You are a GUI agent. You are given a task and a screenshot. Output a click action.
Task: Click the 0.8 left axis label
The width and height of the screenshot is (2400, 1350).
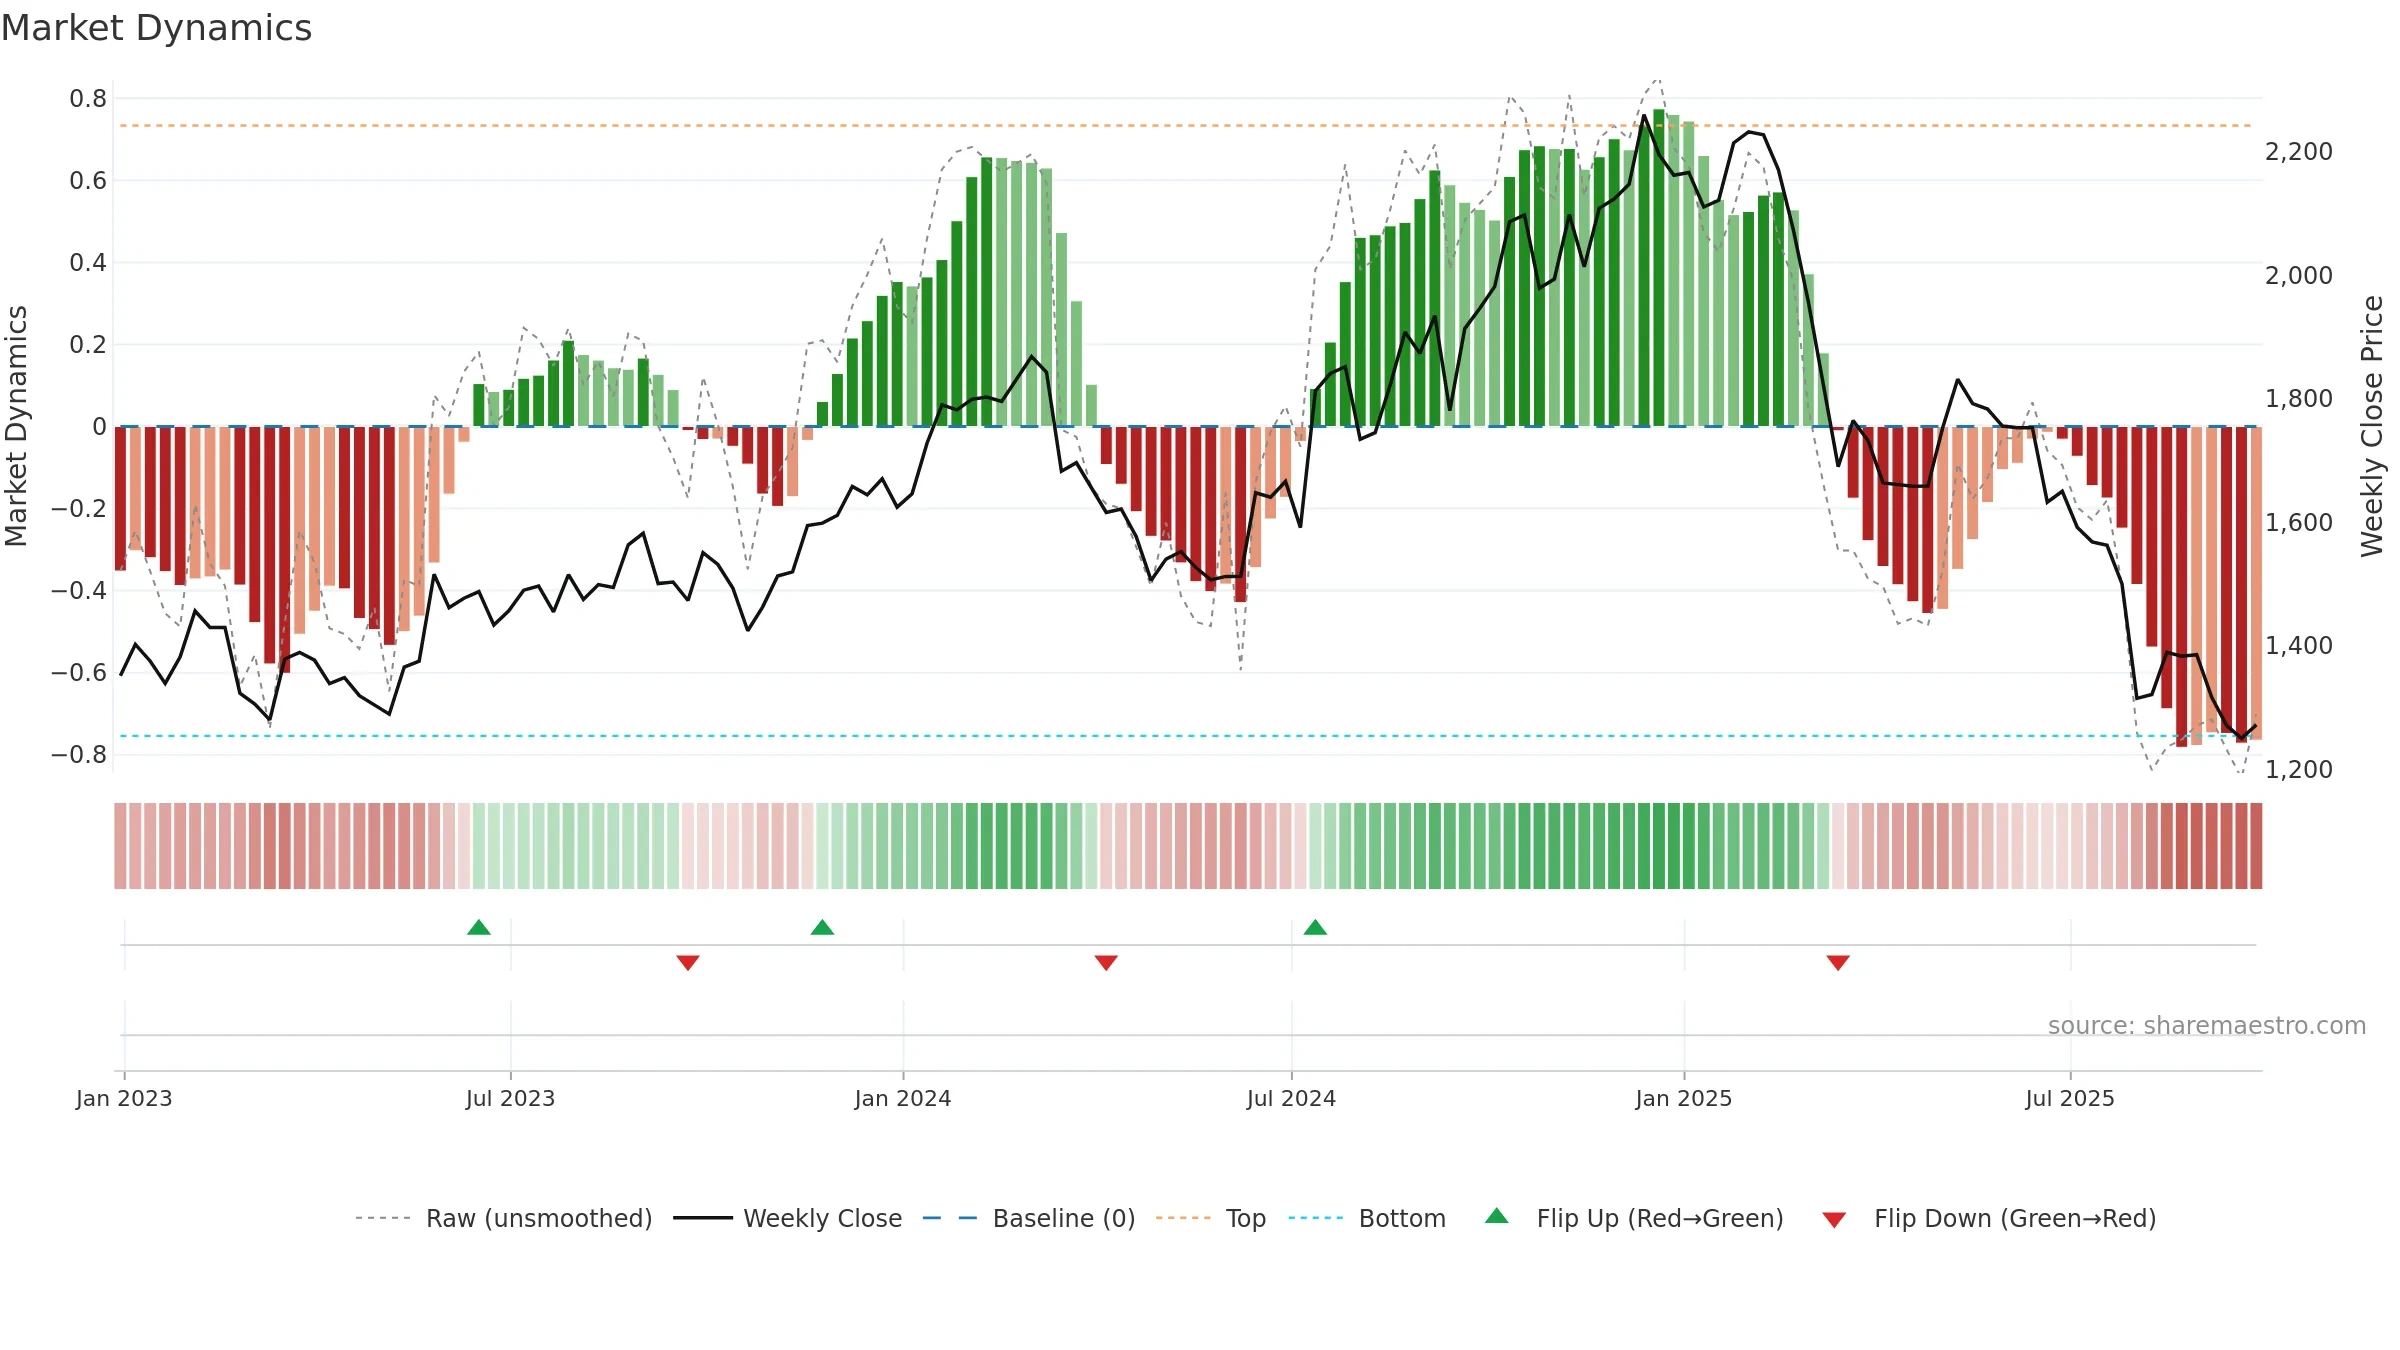[88, 98]
